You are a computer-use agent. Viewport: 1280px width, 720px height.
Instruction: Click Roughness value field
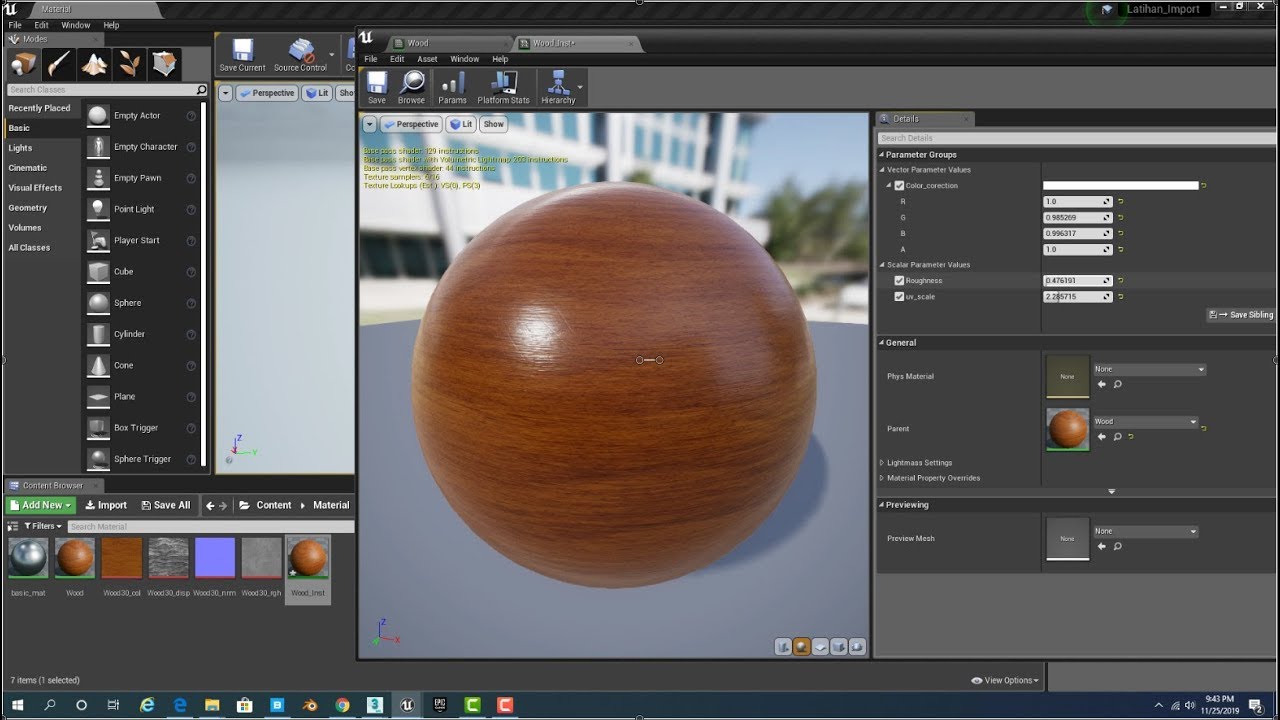point(1077,281)
